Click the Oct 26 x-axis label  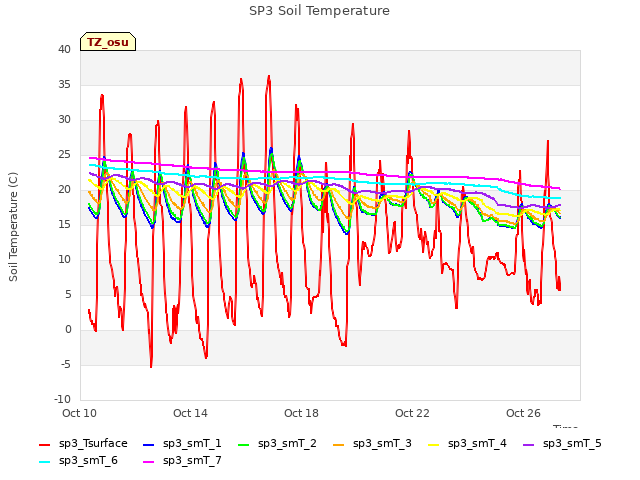coord(523,413)
